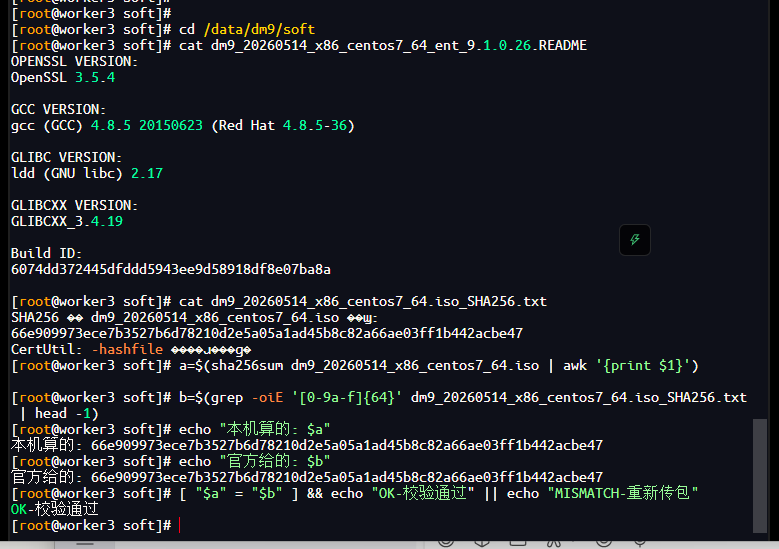Viewport: 779px width, 549px height.
Task: Click the 'OPENSSL VERSION:' heading
Action: [x=75, y=62]
